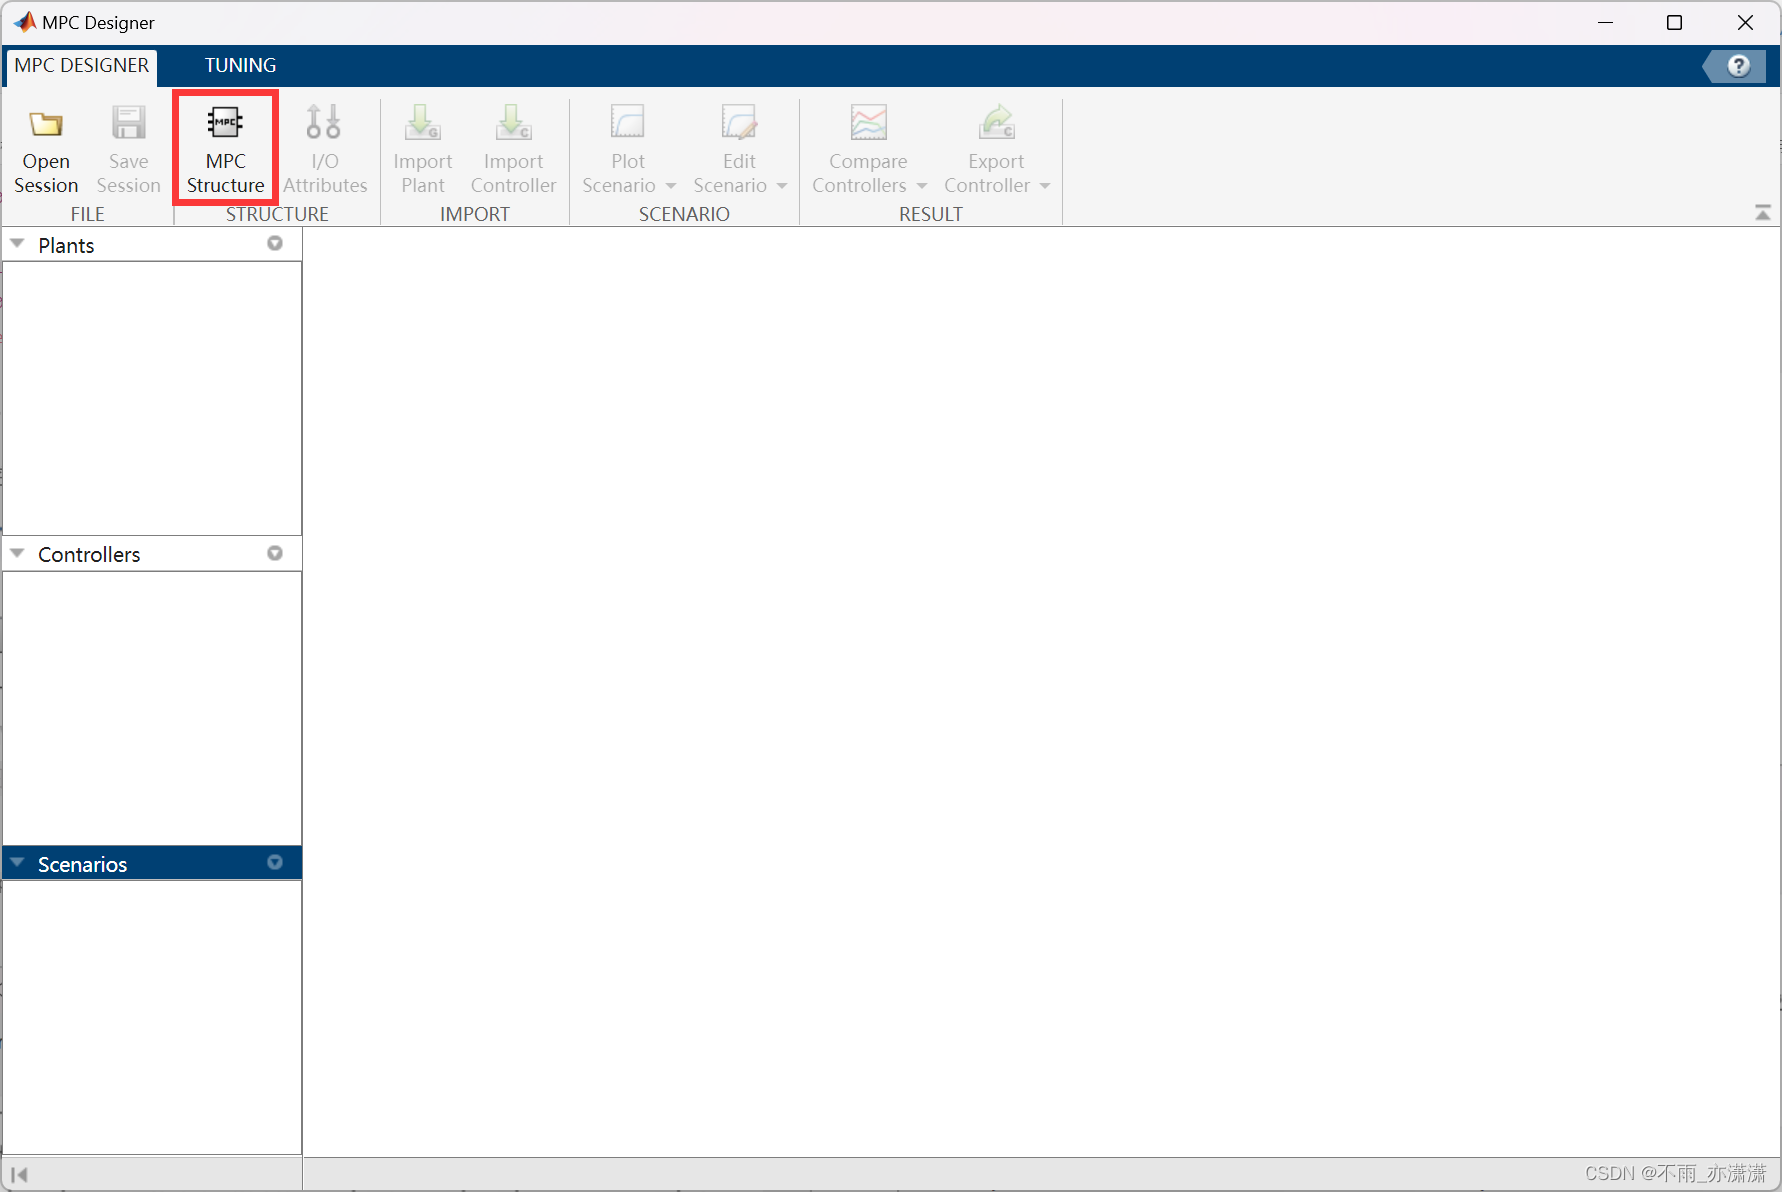Select the Scenarios panel header

click(152, 863)
